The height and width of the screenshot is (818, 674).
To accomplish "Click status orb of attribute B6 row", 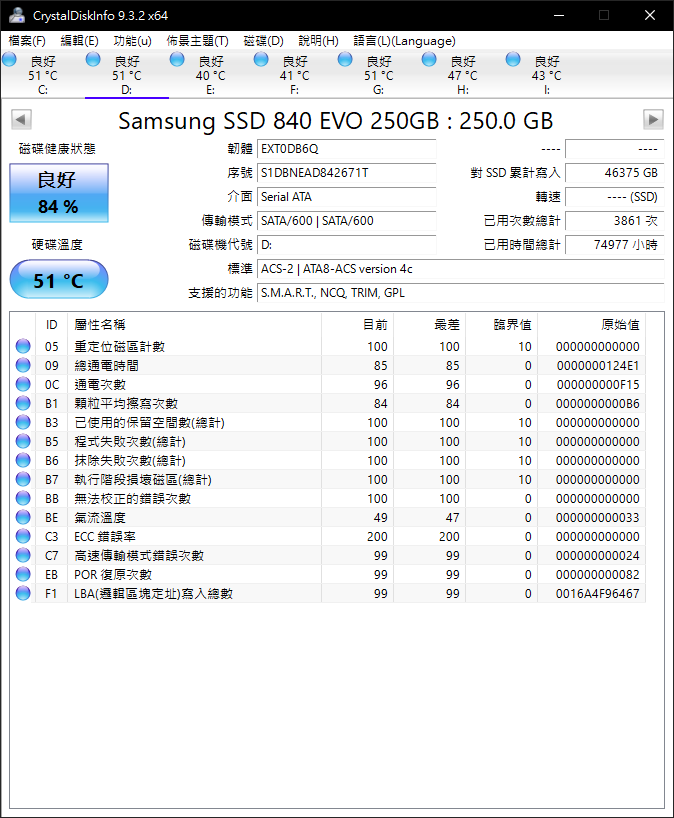I will 23,460.
